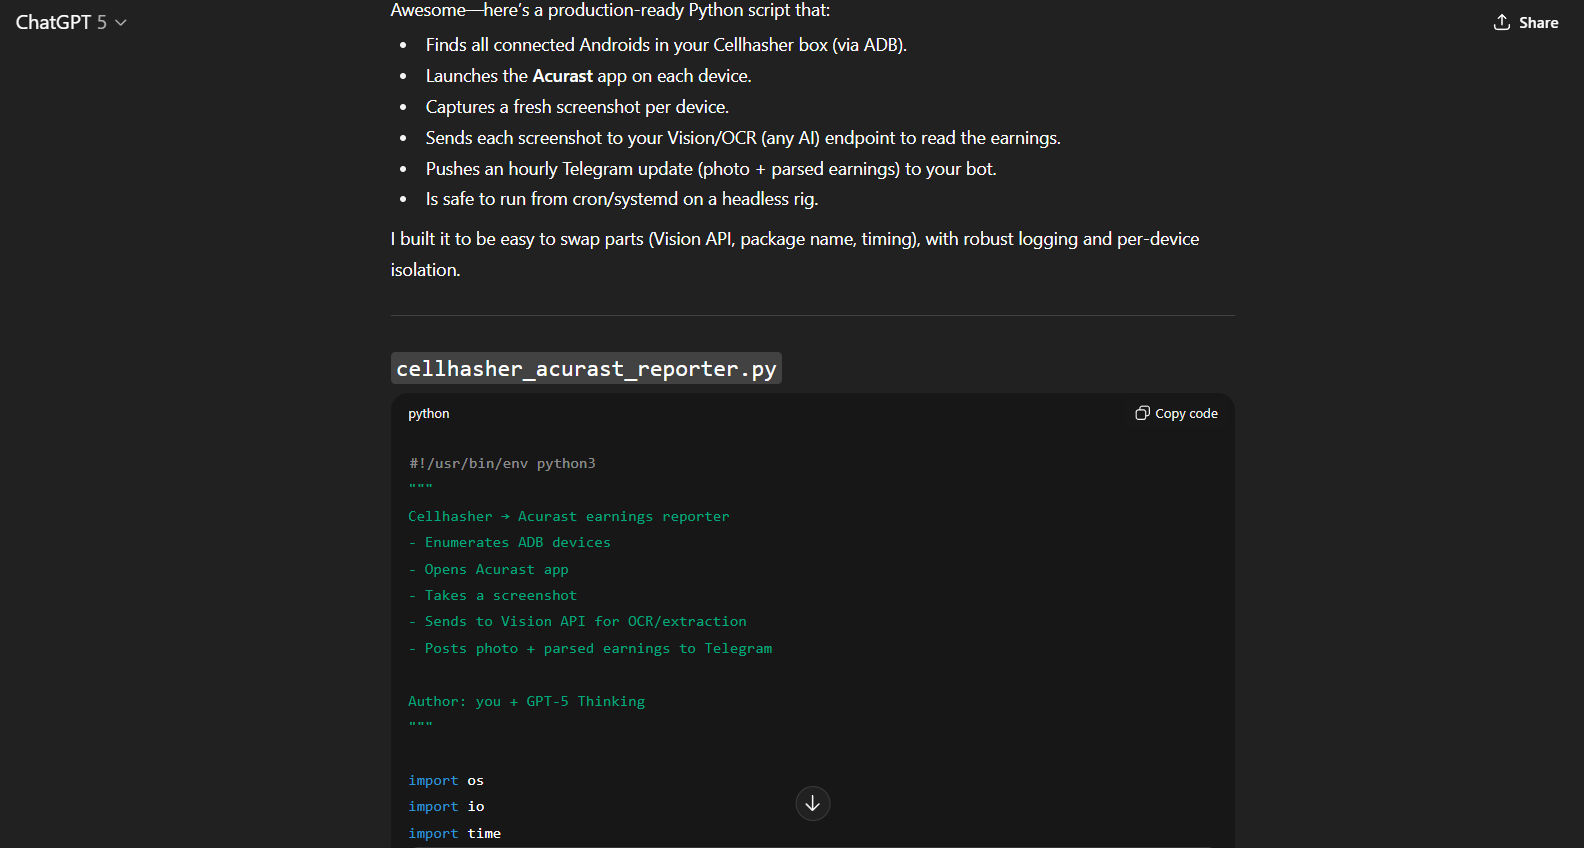Click the python language label
Viewport: 1584px width, 848px height.
pos(428,414)
